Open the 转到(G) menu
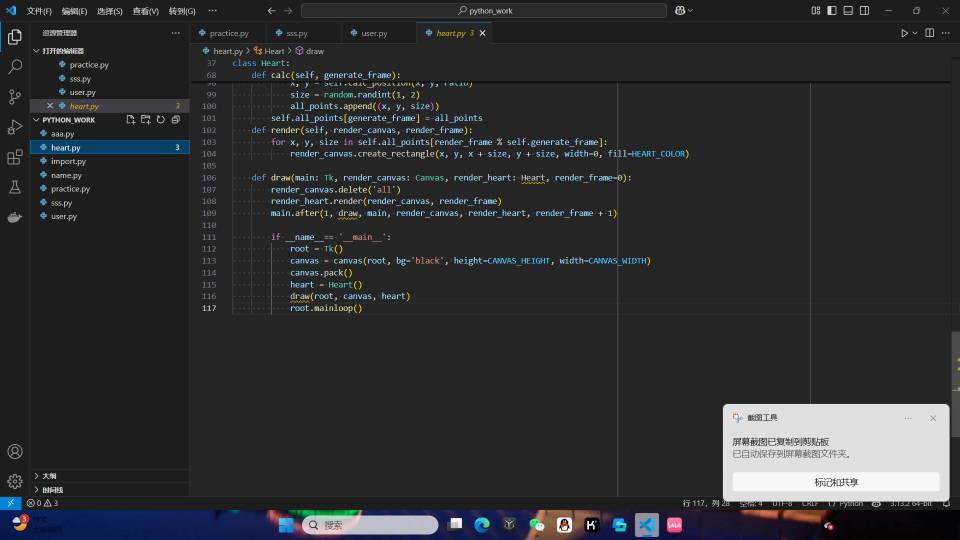The height and width of the screenshot is (540, 960). [182, 11]
